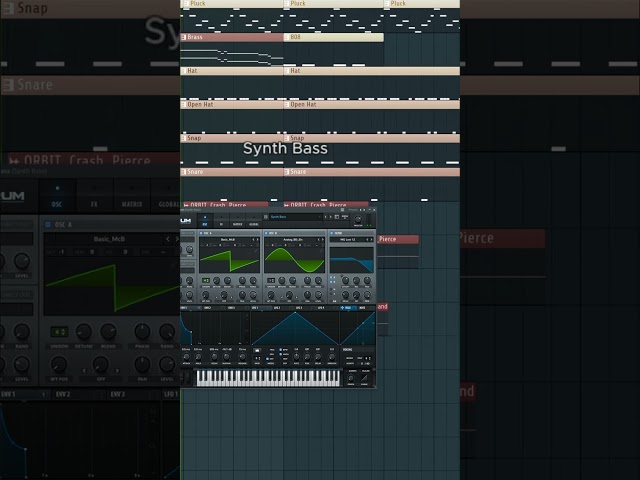This screenshot has width=640, height=480.
Task: Click the OSC B wavetable edit pencil
Action: pos(321,251)
